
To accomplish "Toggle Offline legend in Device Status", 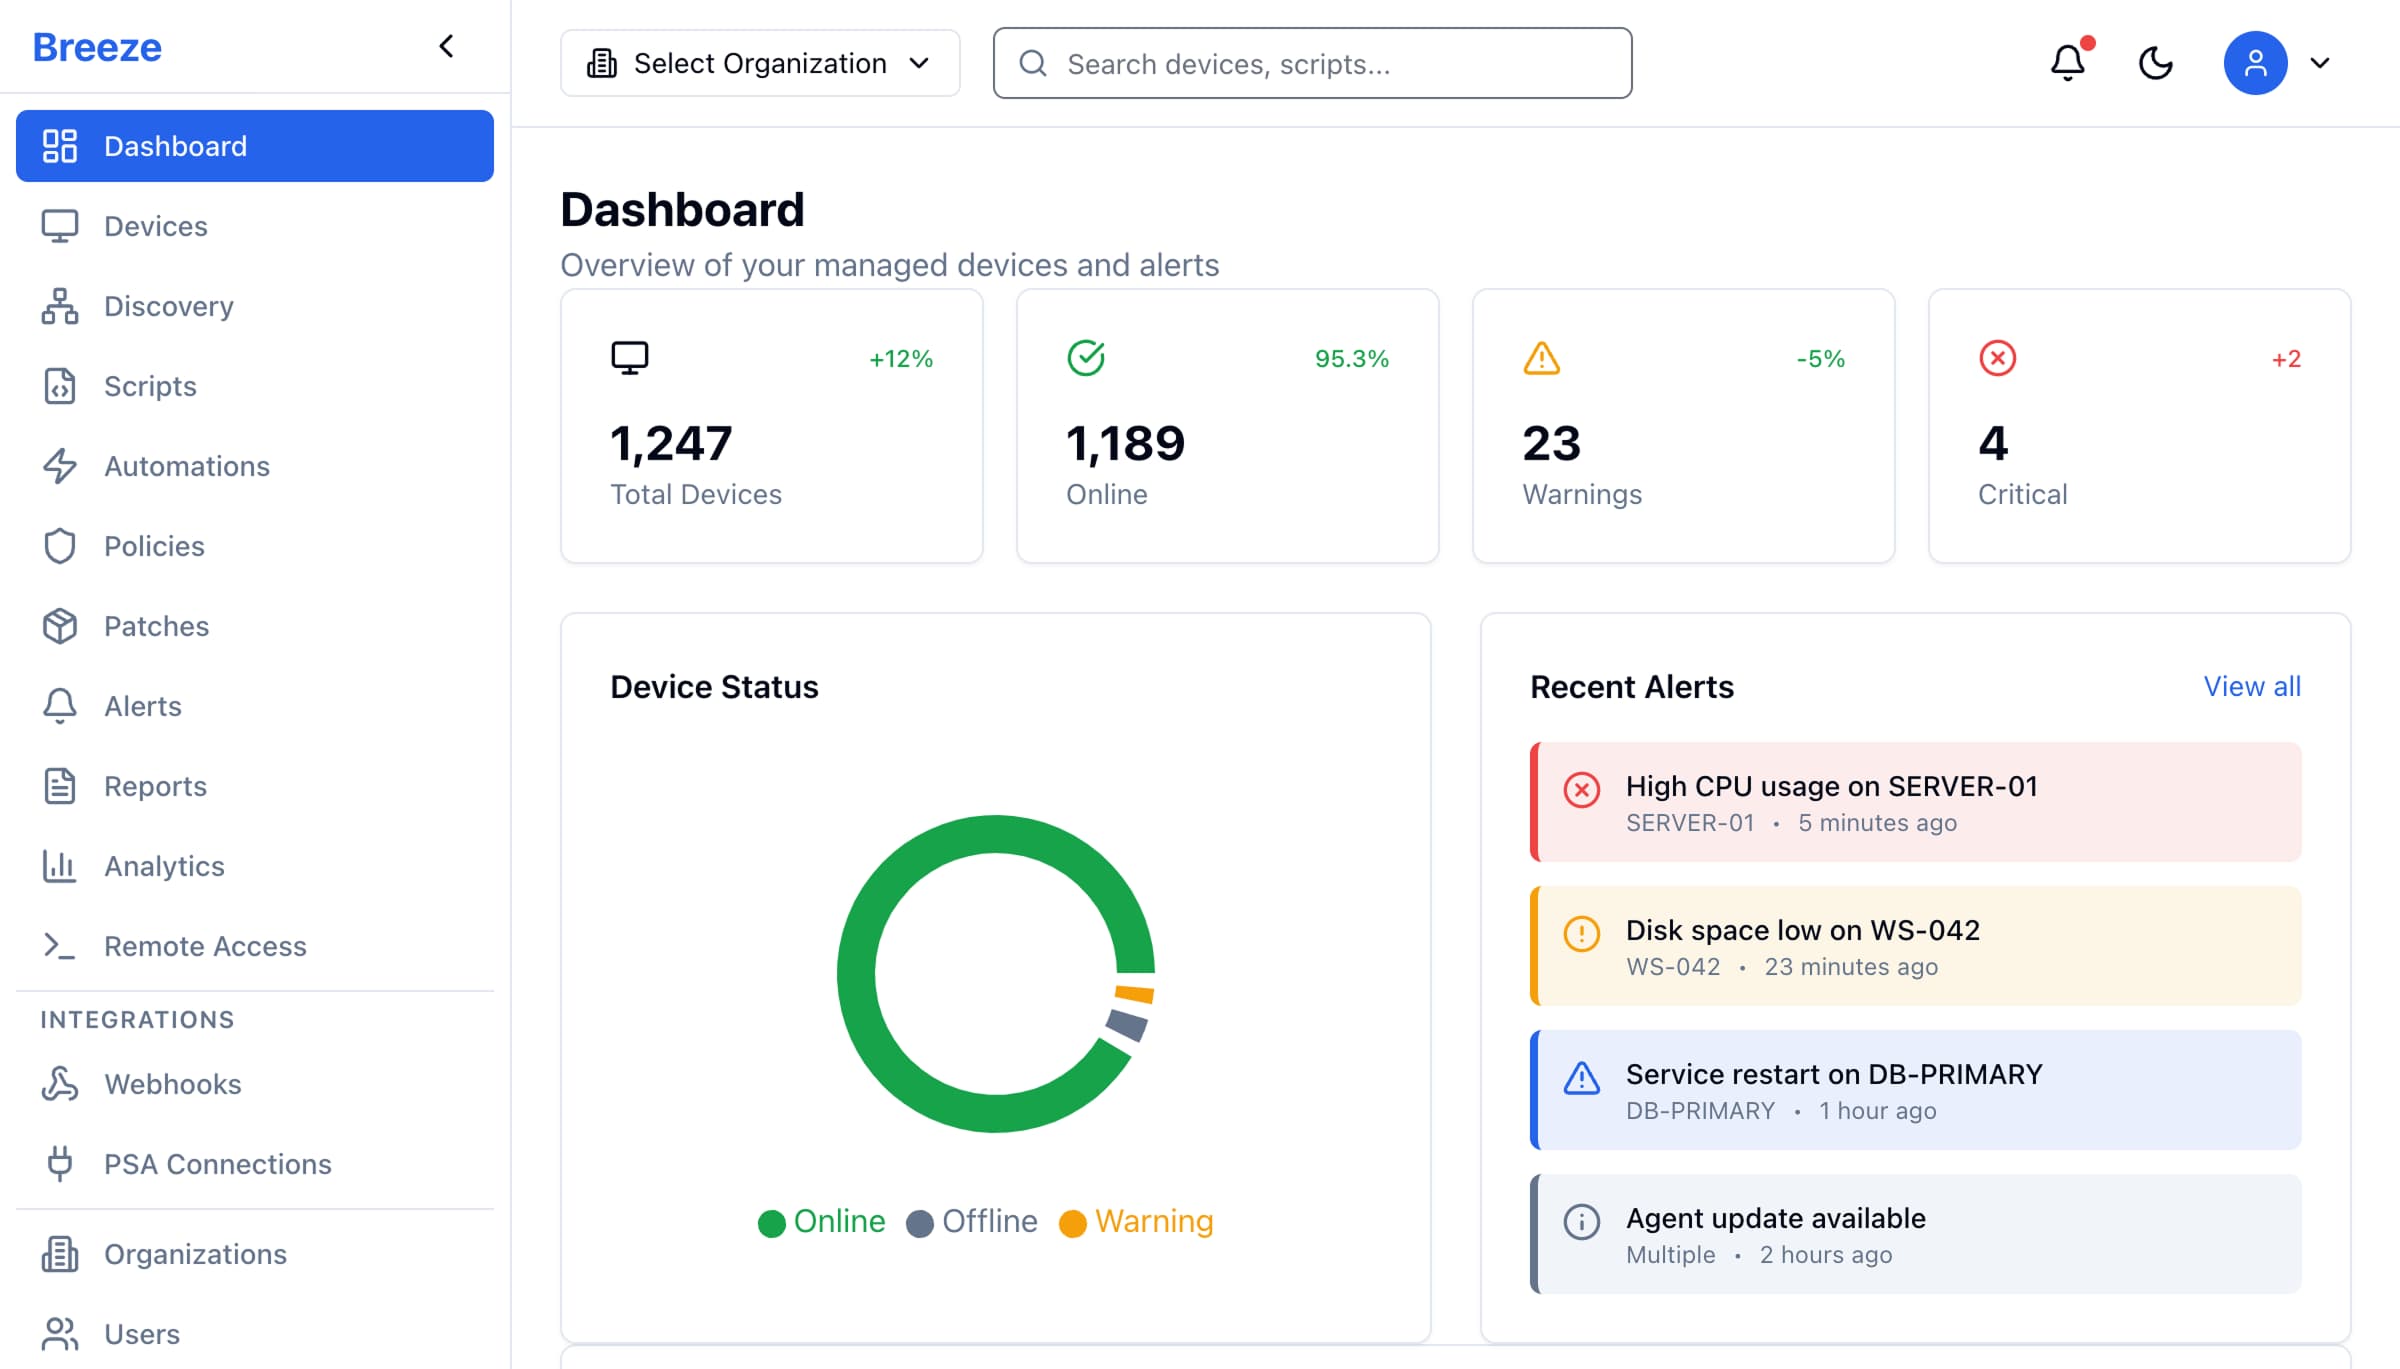I will [x=972, y=1221].
